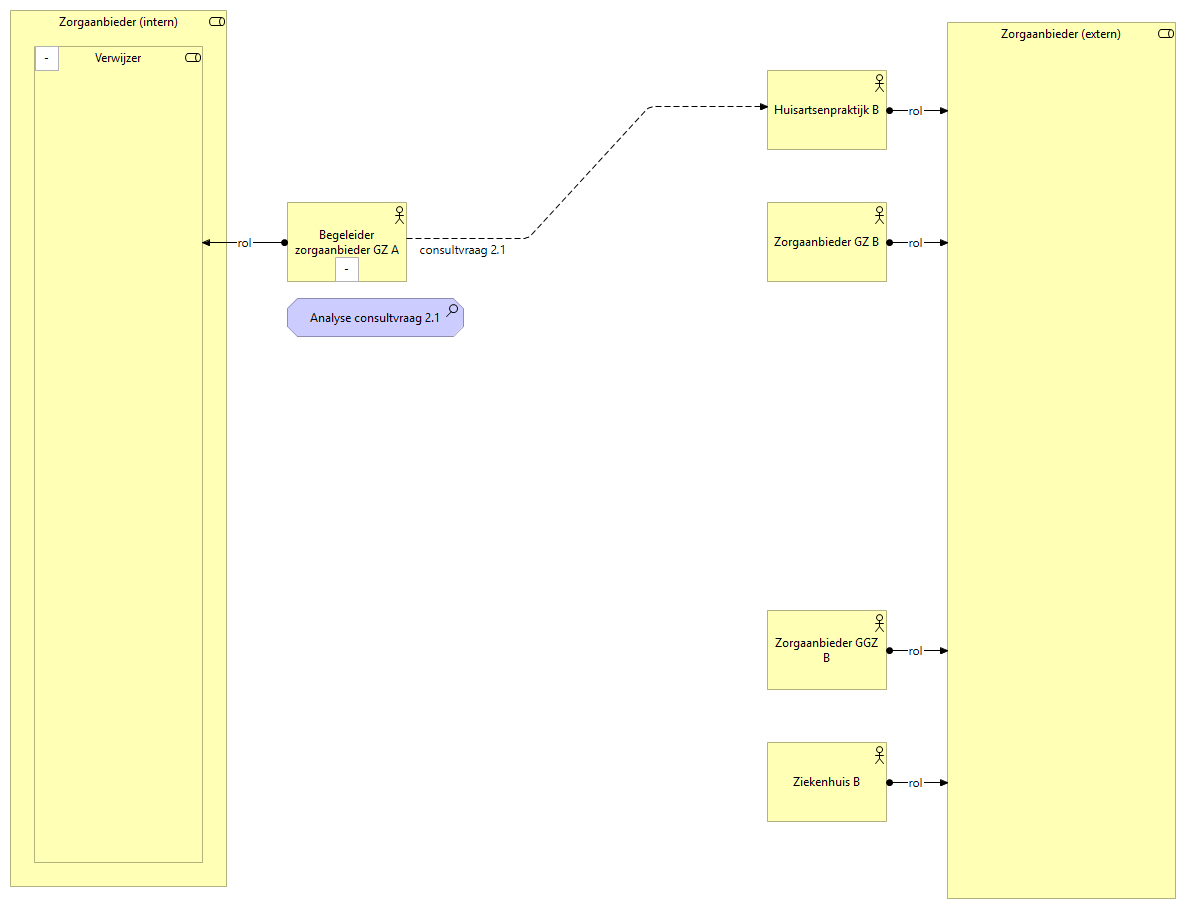The width and height of the screenshot is (1186, 909).
Task: Click actor icon on Begeleider zorgaanbieder GZ A
Action: 399,214
